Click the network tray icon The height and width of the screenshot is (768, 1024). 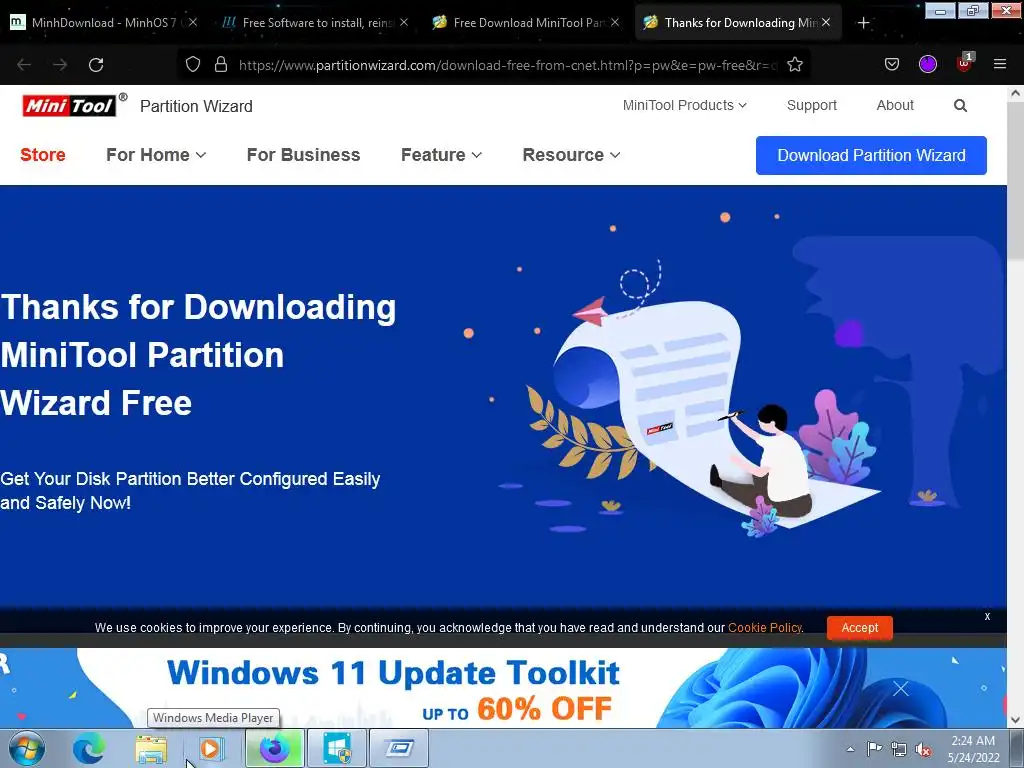click(x=899, y=749)
